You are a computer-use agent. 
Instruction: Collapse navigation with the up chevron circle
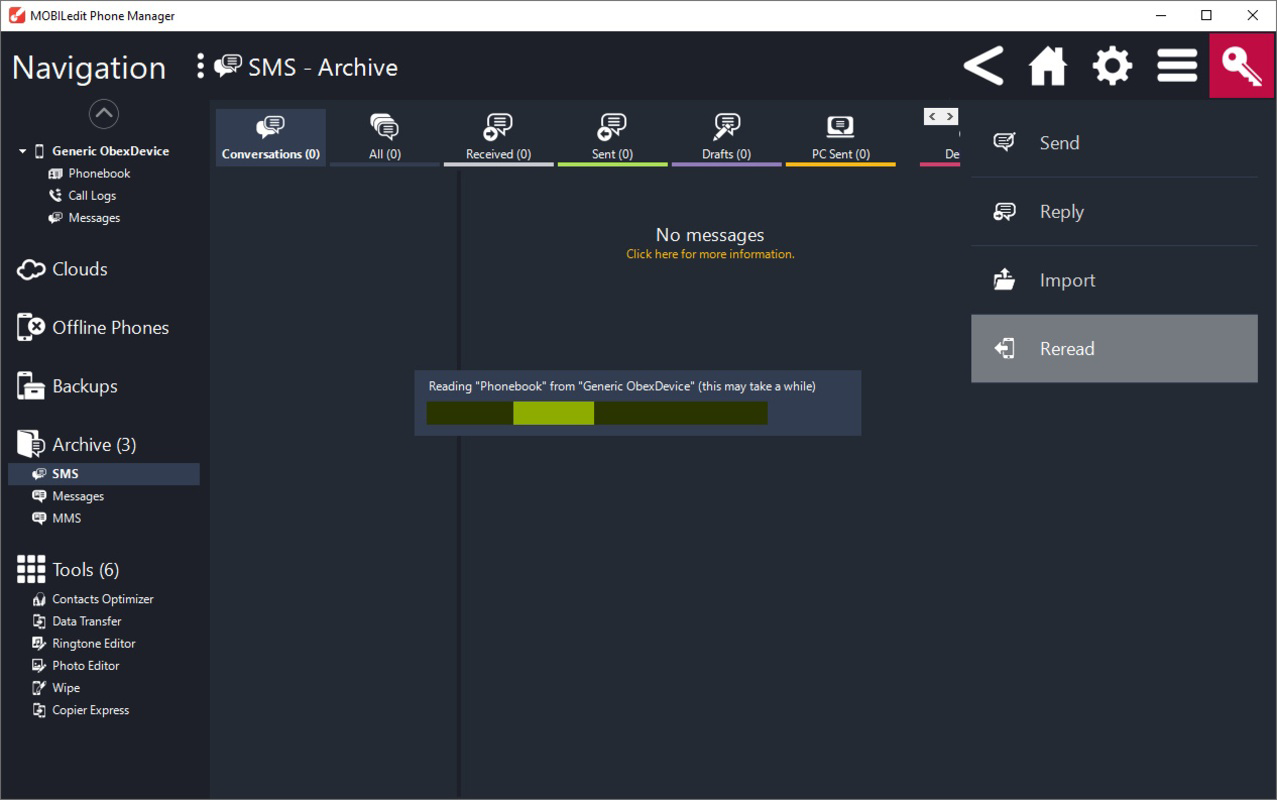(104, 114)
